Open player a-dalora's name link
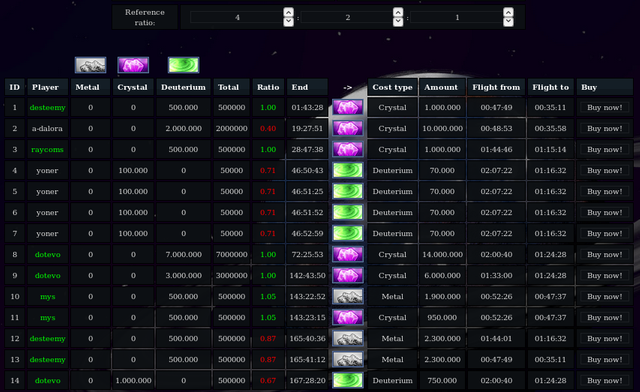The height and width of the screenshot is (392, 640). (x=47, y=128)
